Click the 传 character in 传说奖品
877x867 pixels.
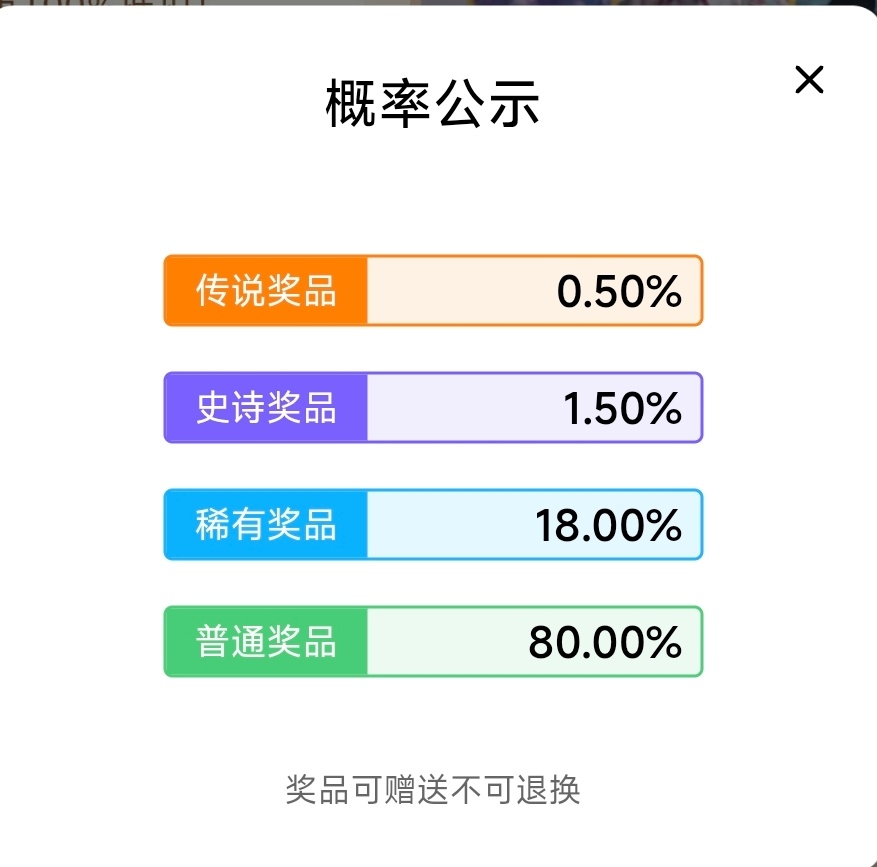coord(213,290)
